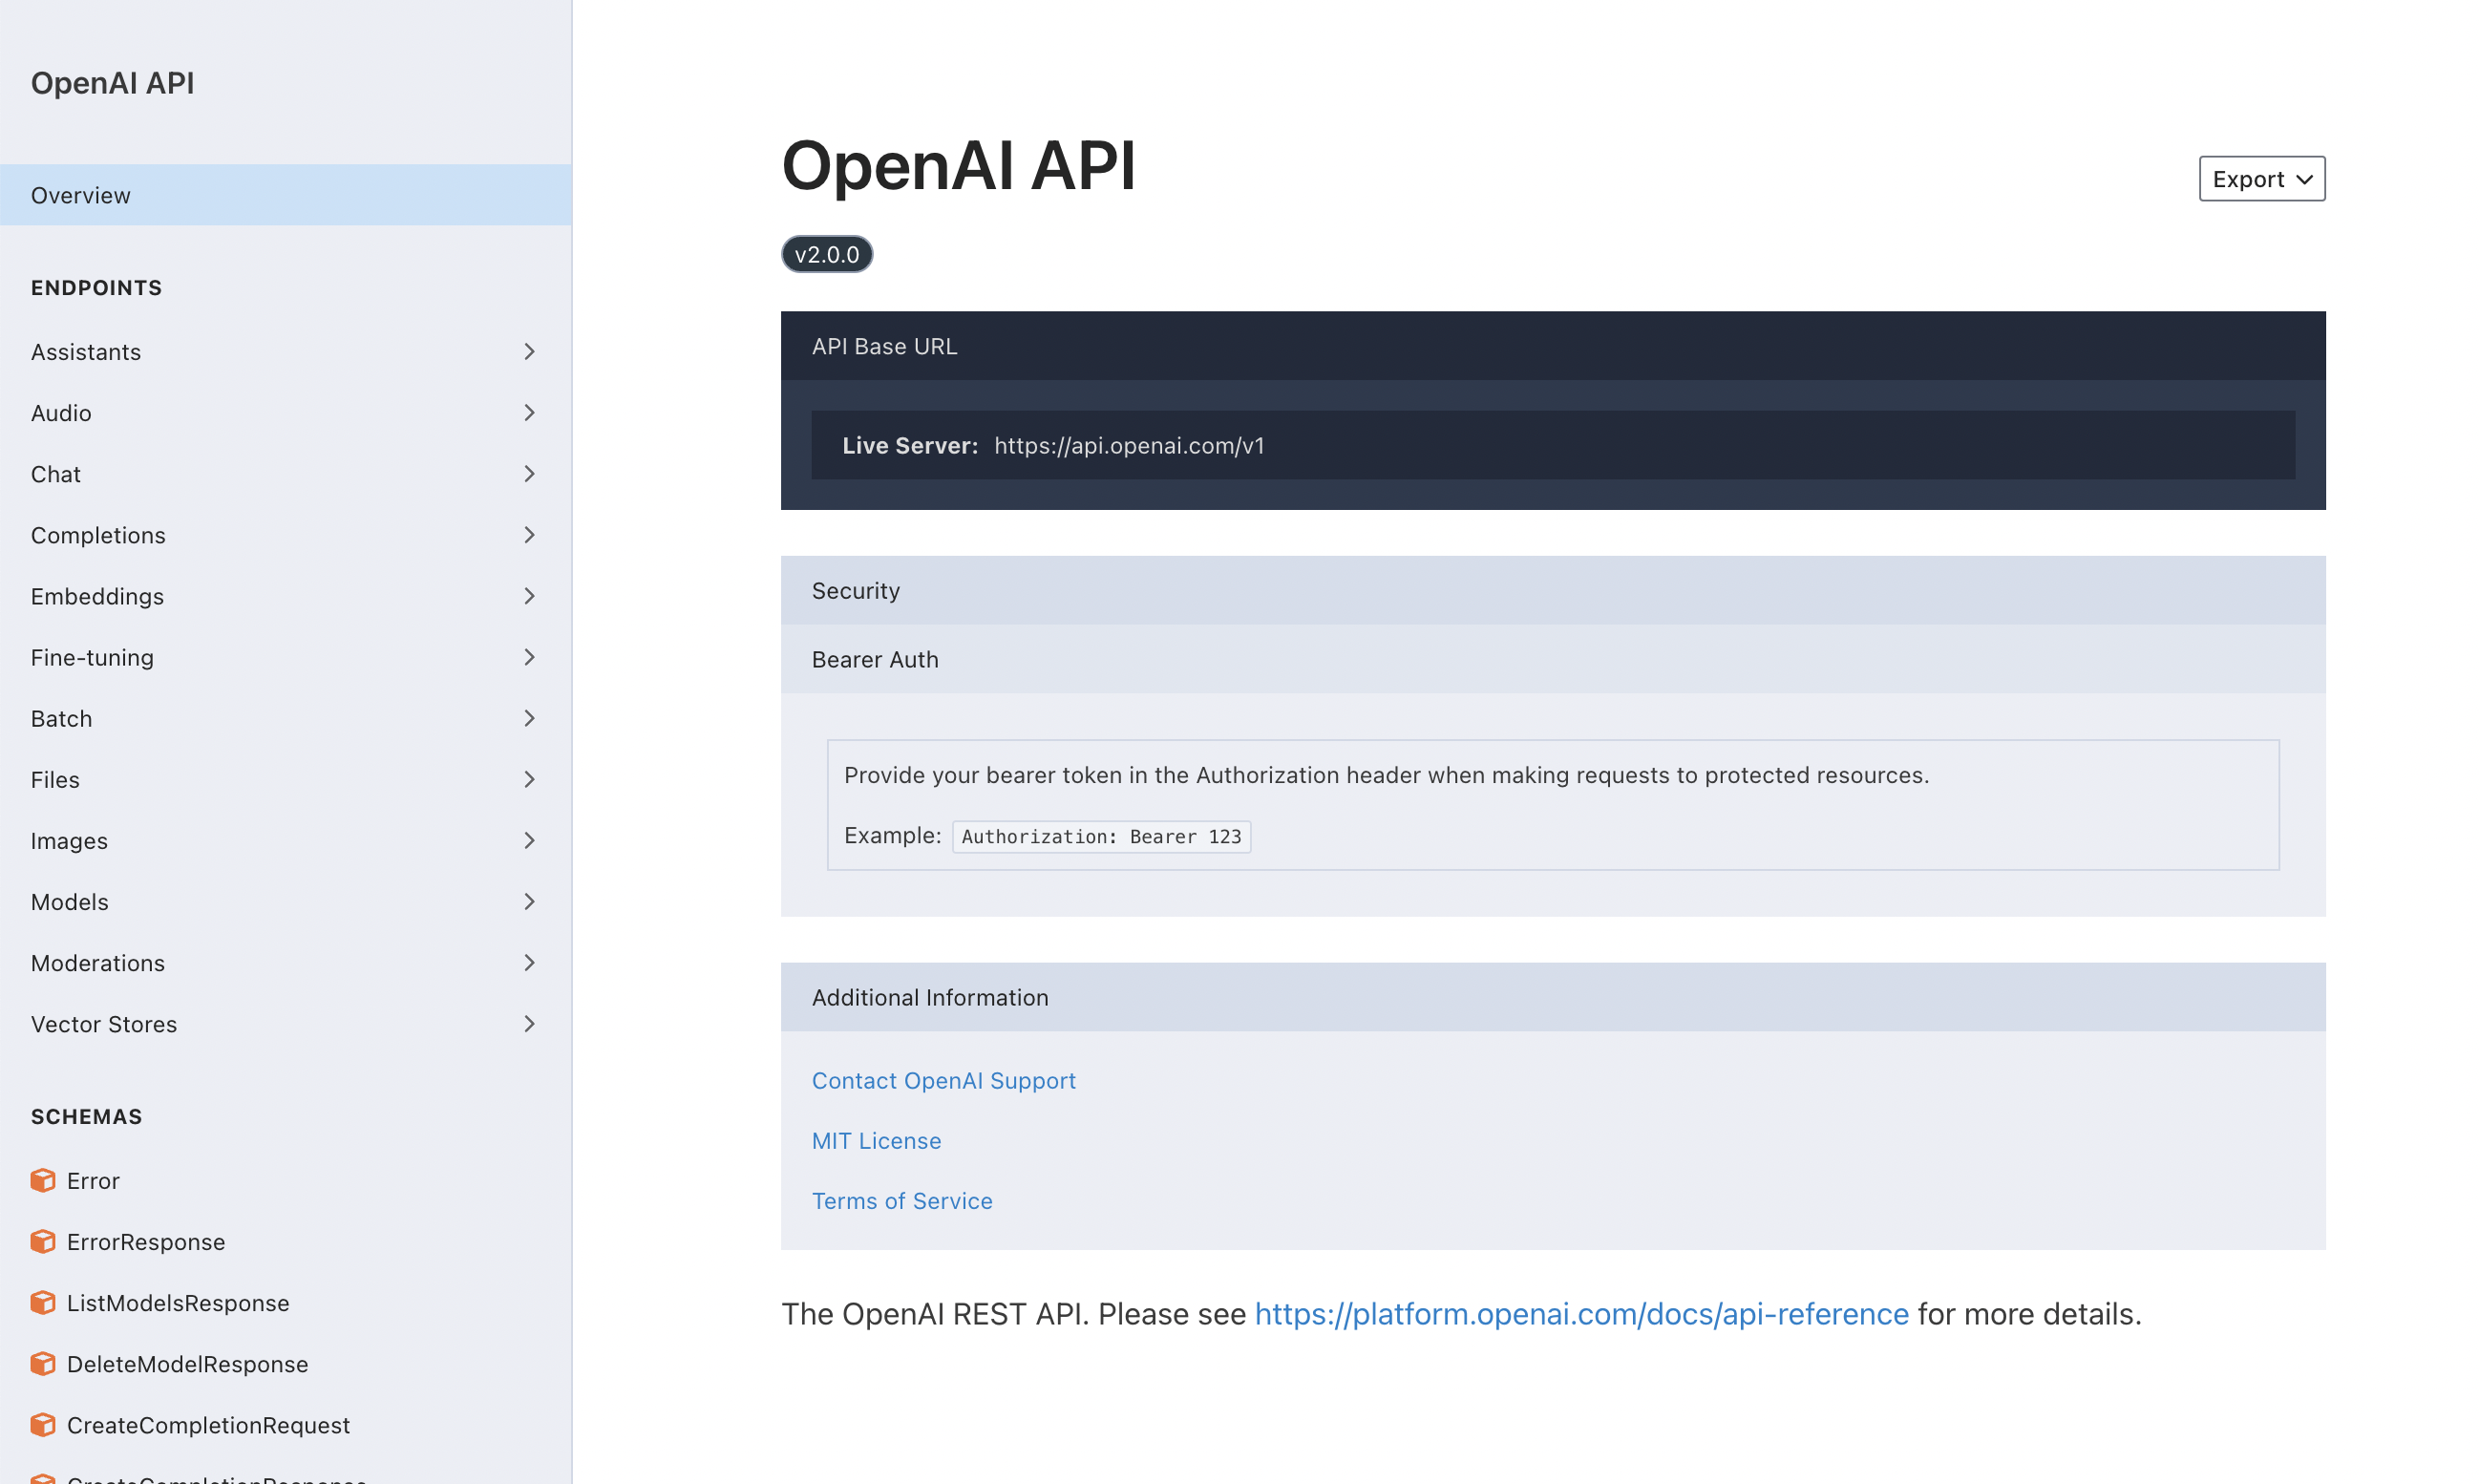
Task: Click the Live Server URL text
Action: (x=1128, y=445)
